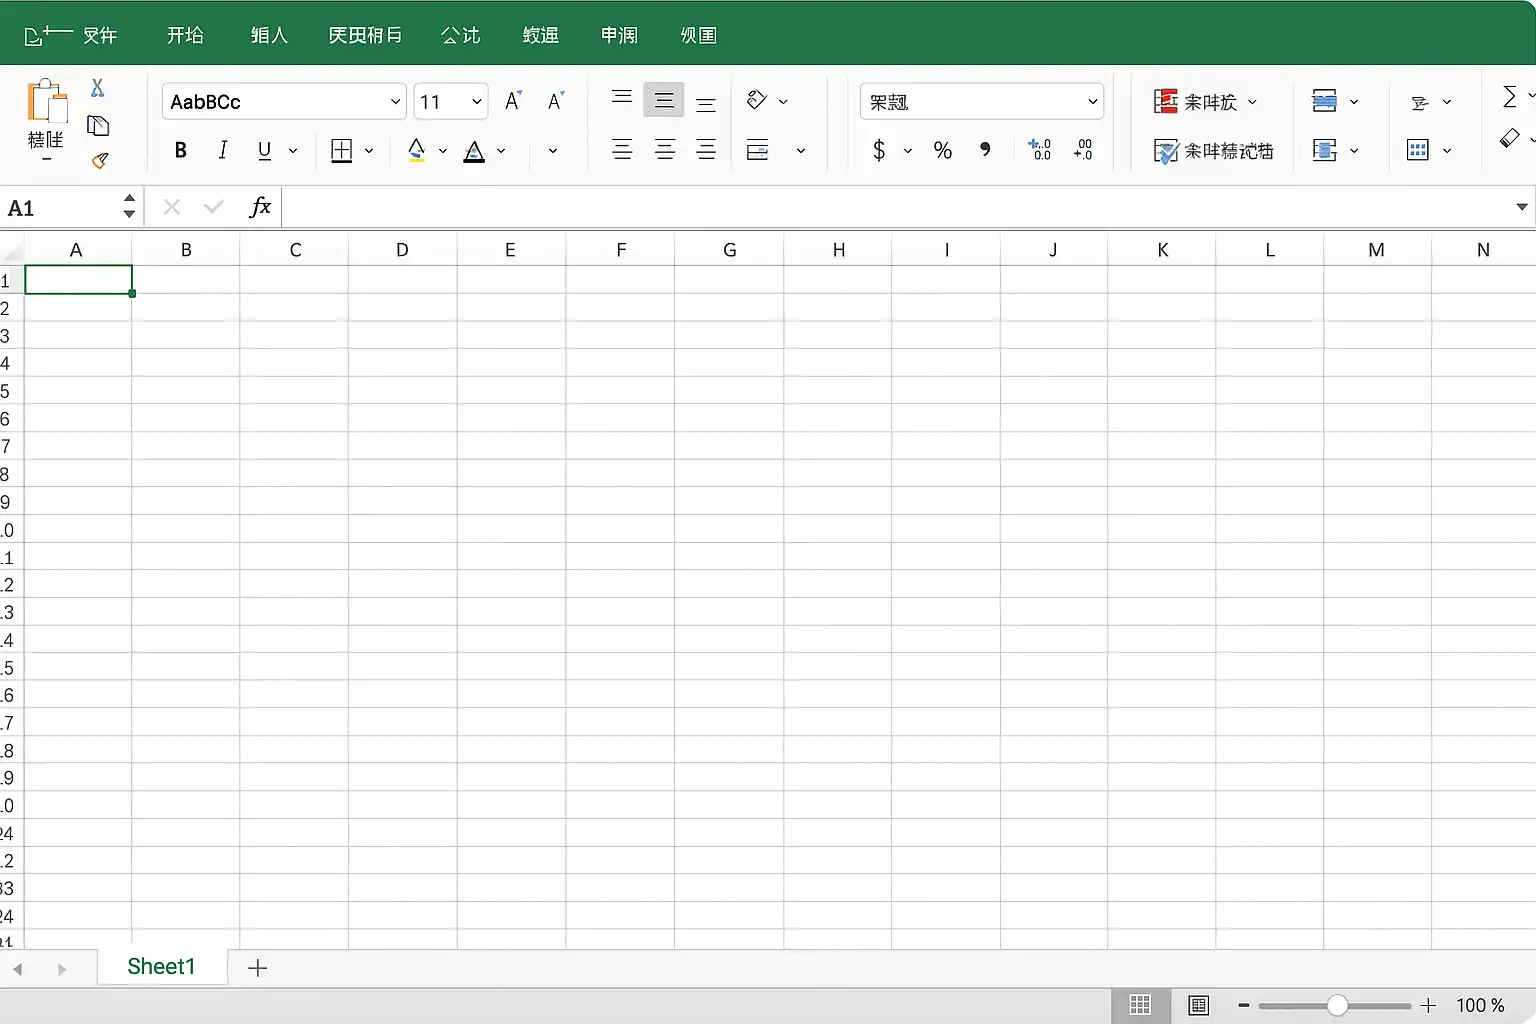Click the increase decimal icon

point(1040,150)
